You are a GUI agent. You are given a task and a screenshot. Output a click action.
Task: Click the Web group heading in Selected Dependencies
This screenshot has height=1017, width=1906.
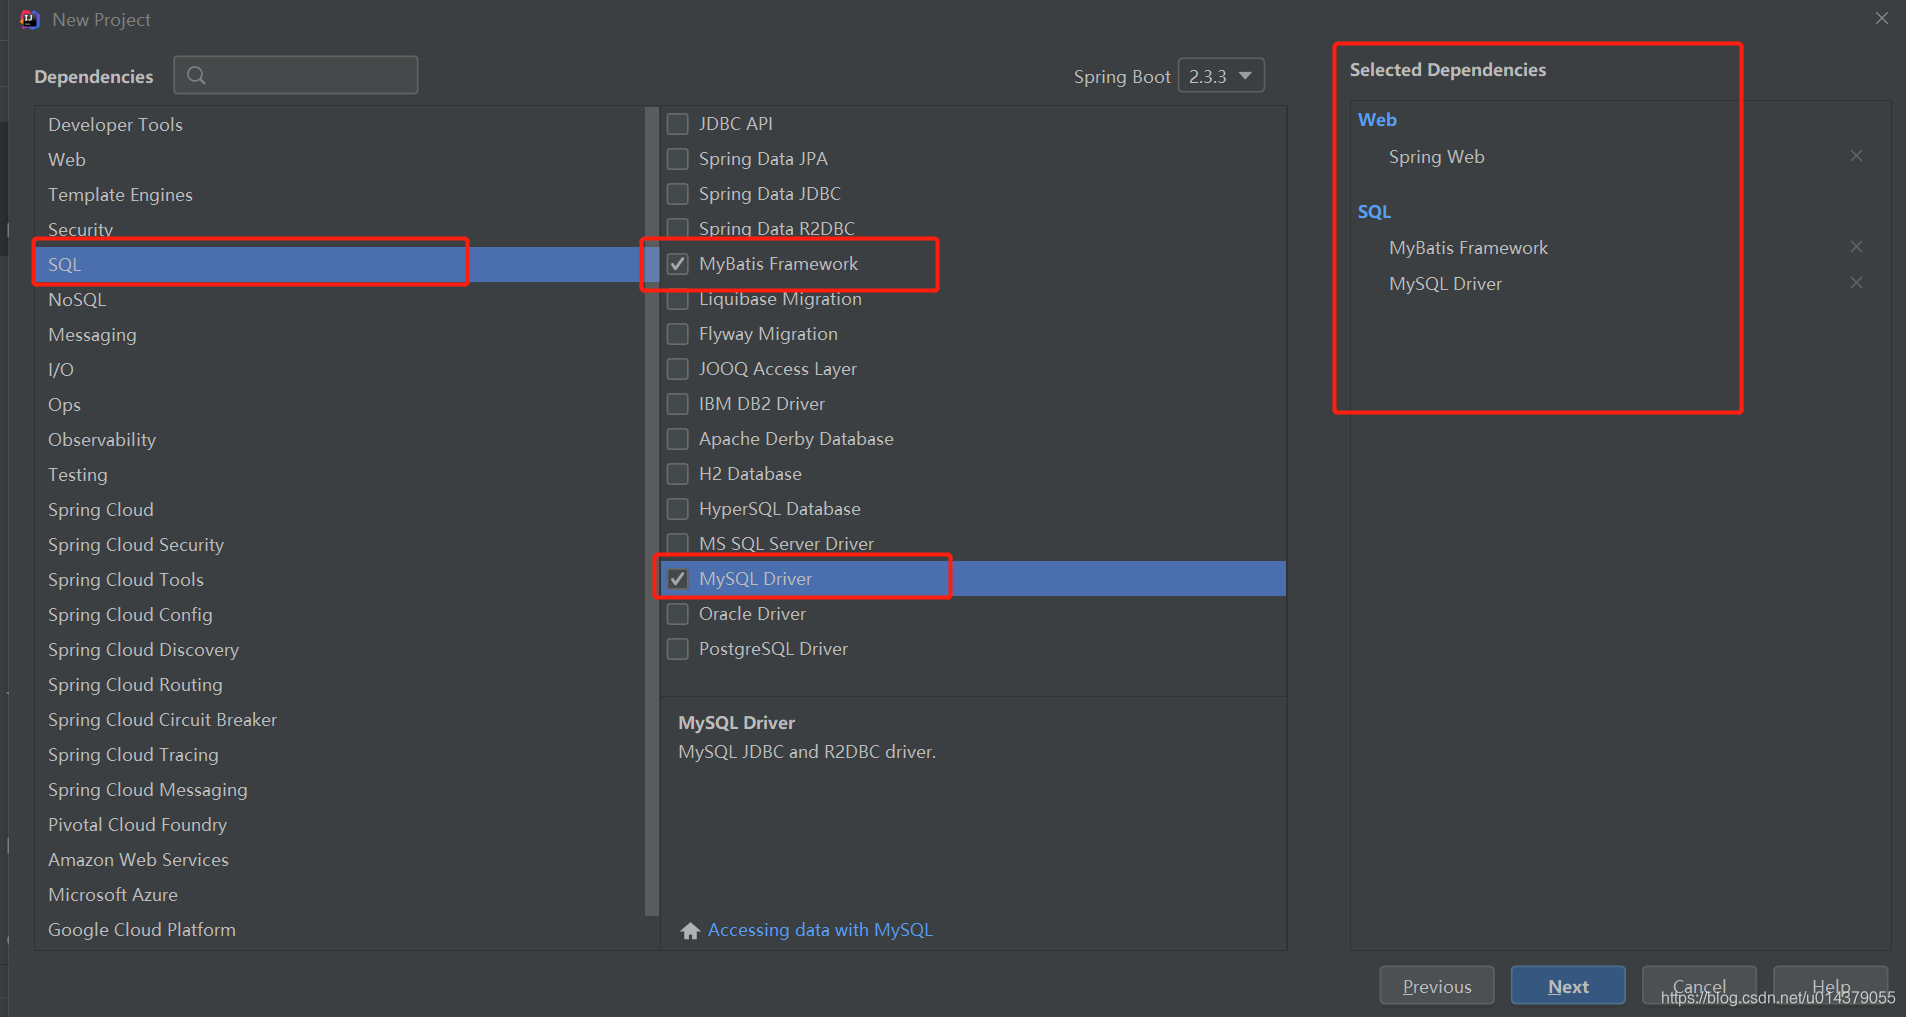[1377, 120]
